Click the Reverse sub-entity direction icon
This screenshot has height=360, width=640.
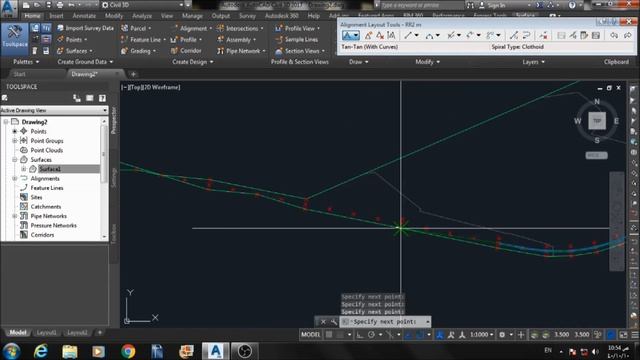coord(526,36)
